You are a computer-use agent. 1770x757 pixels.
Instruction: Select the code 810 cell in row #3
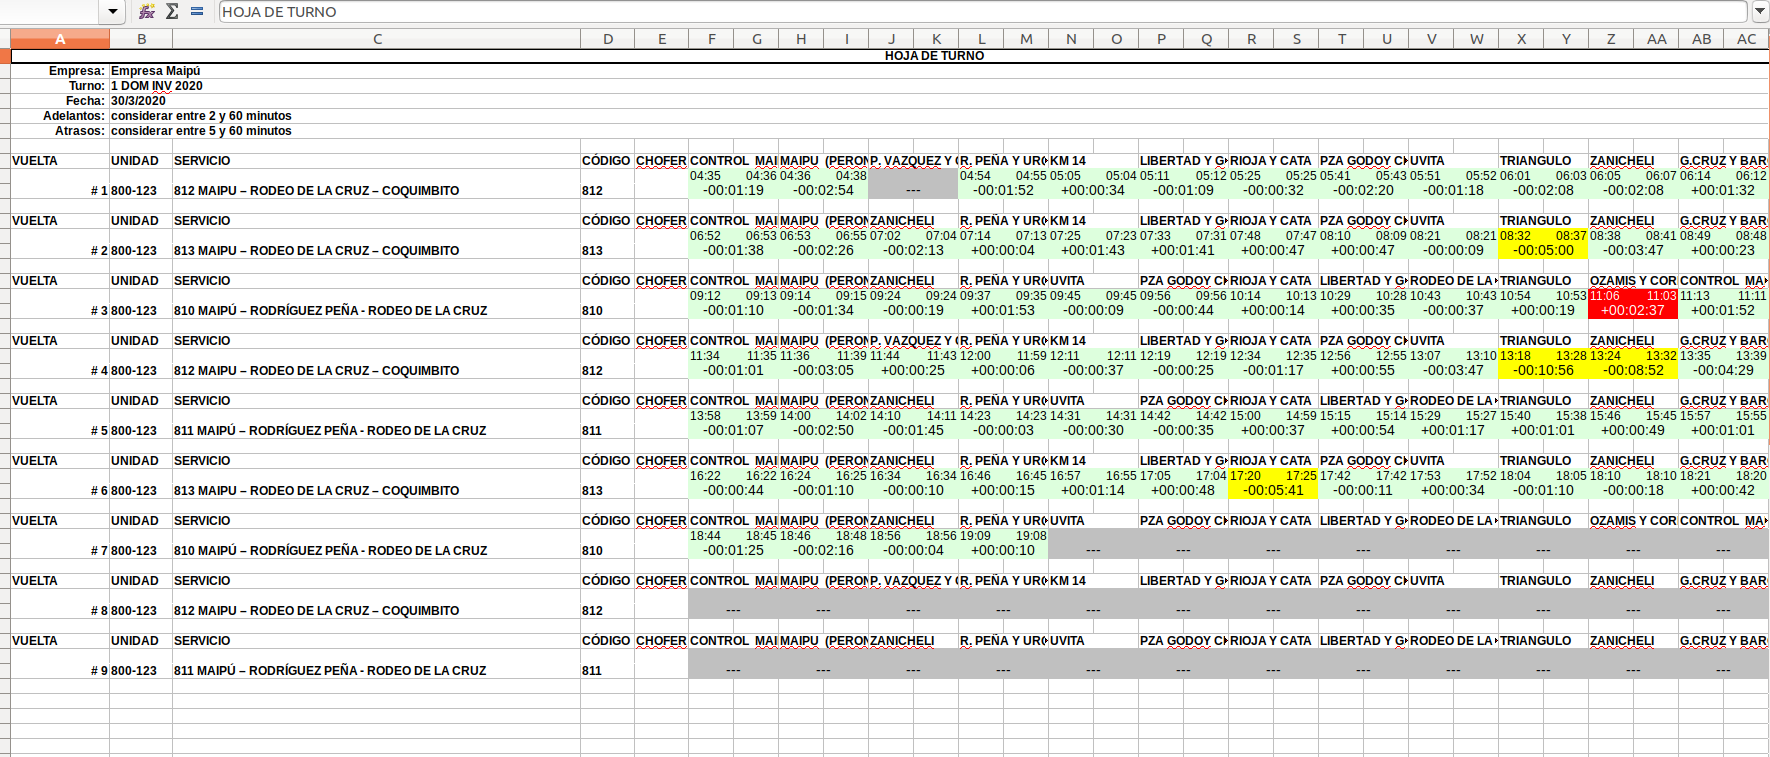[606, 311]
